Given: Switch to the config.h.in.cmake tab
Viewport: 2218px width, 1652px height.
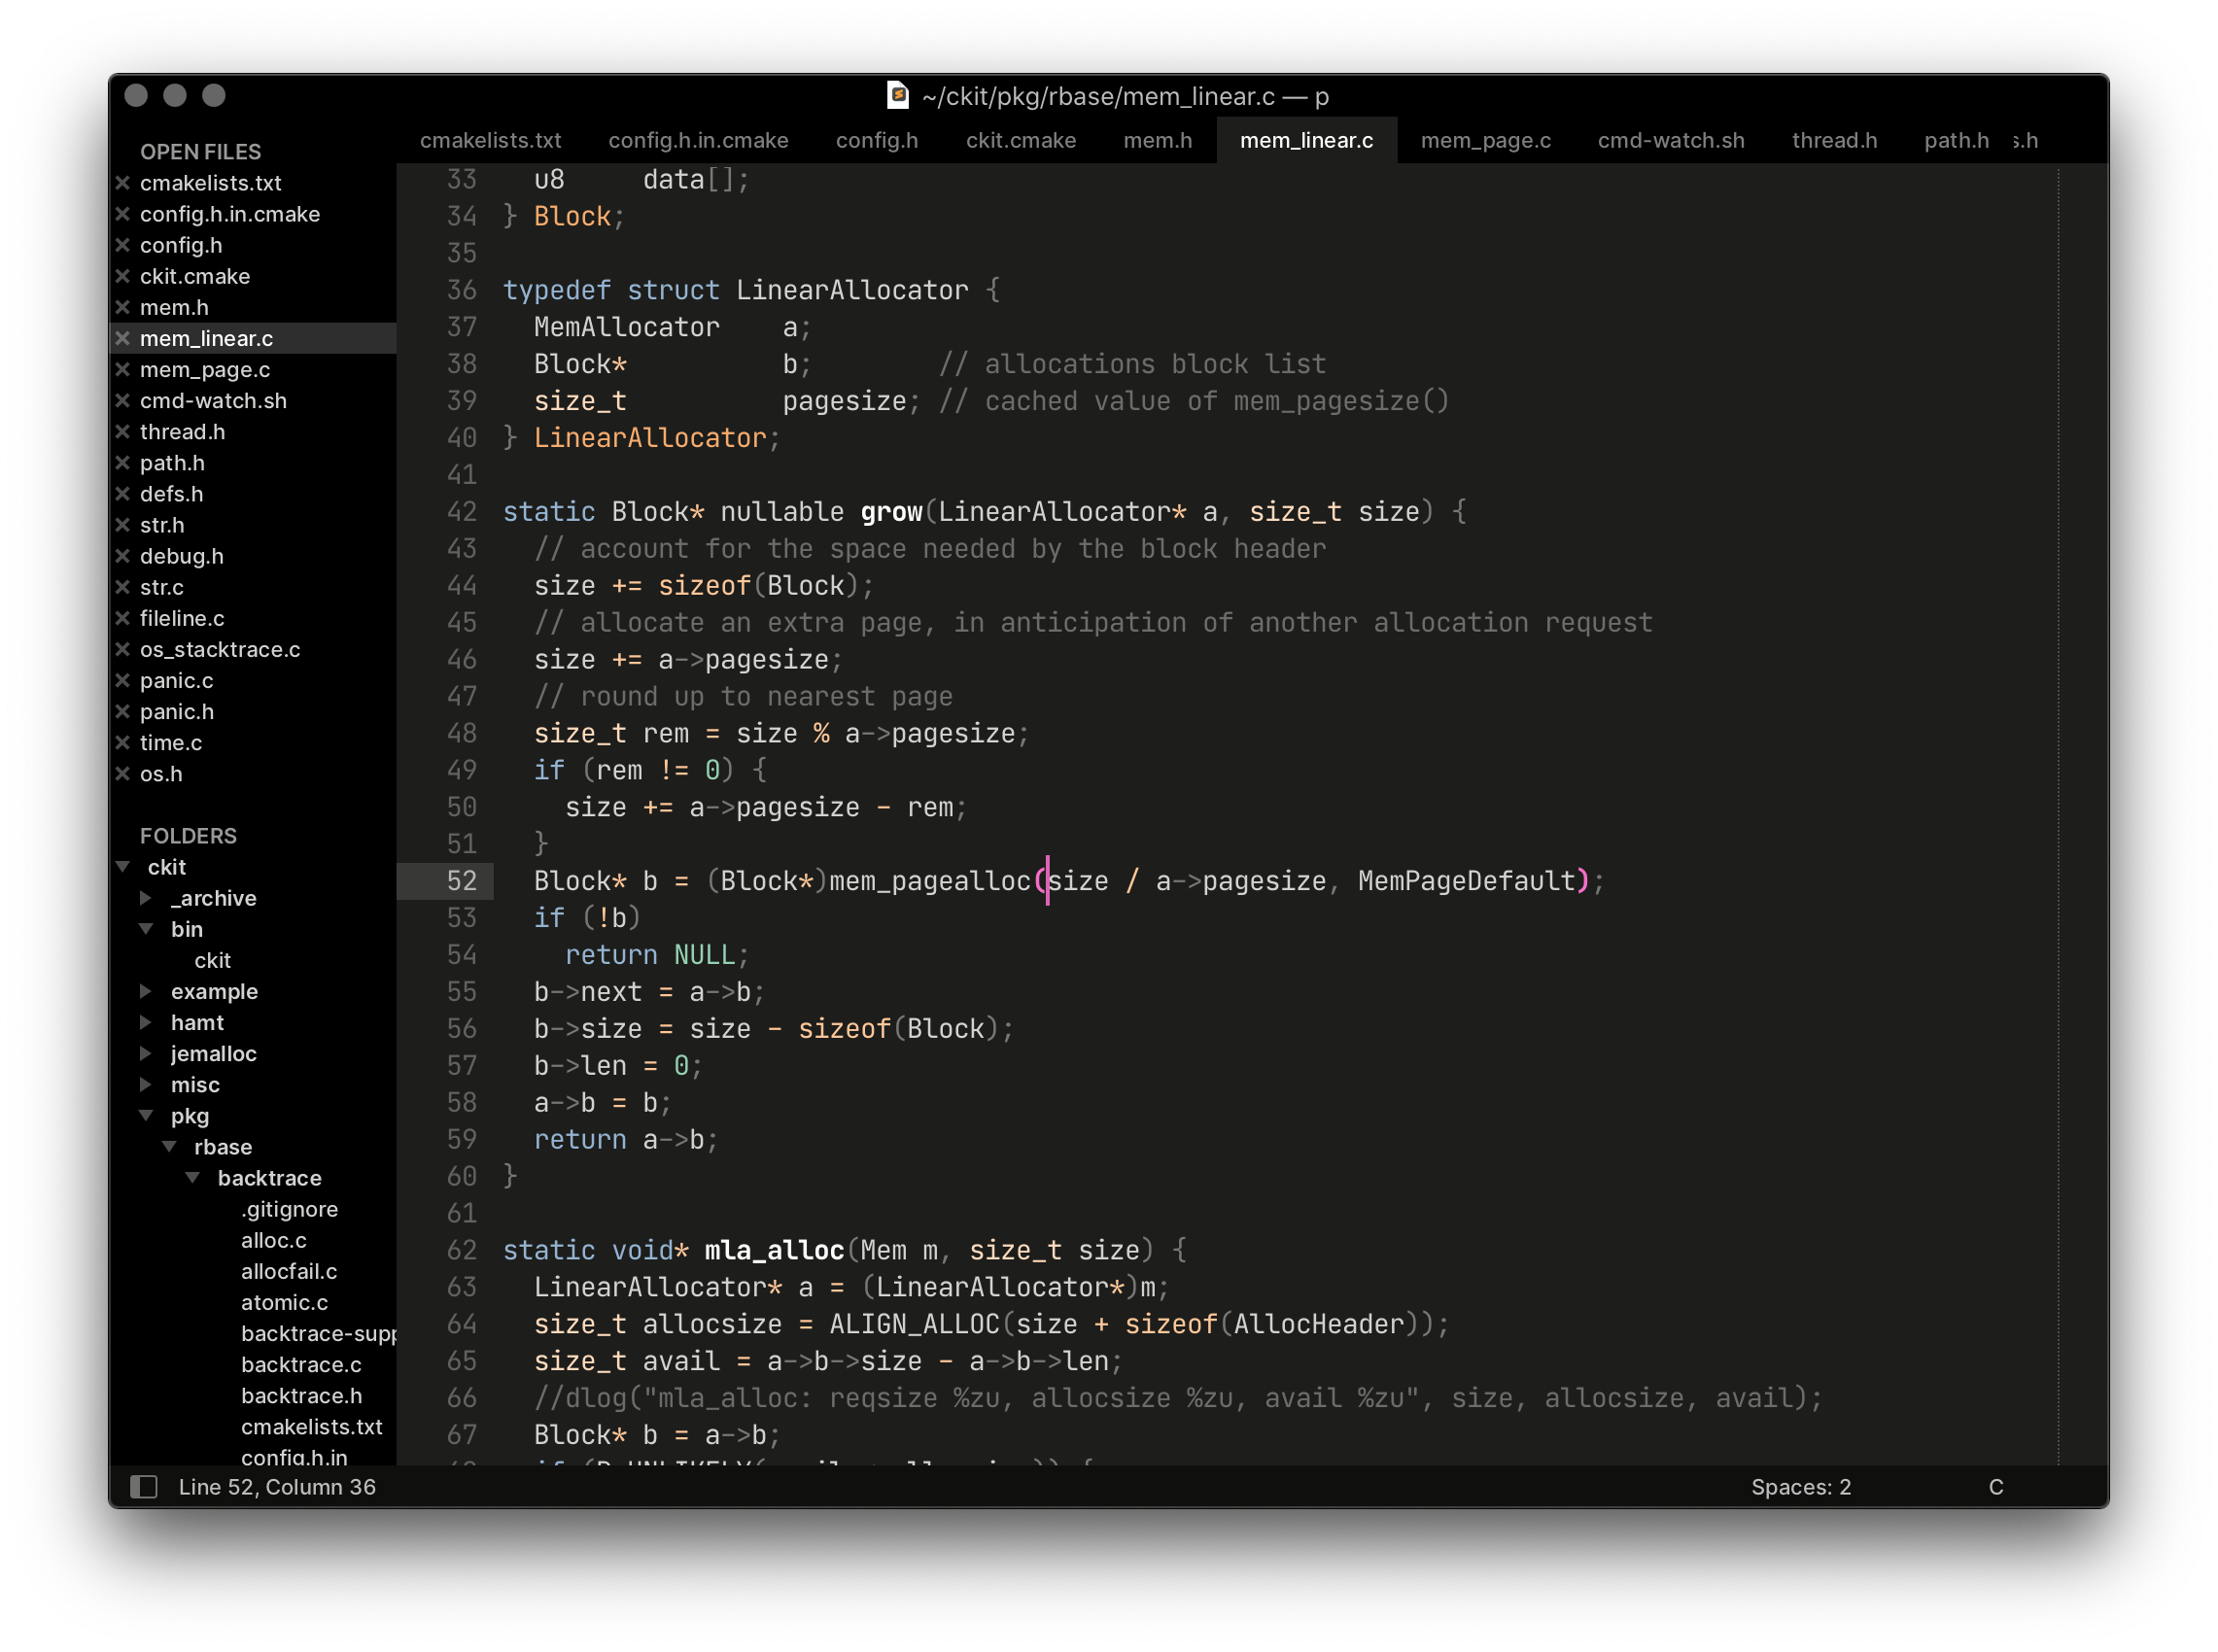Looking at the screenshot, I should pyautogui.click(x=698, y=140).
